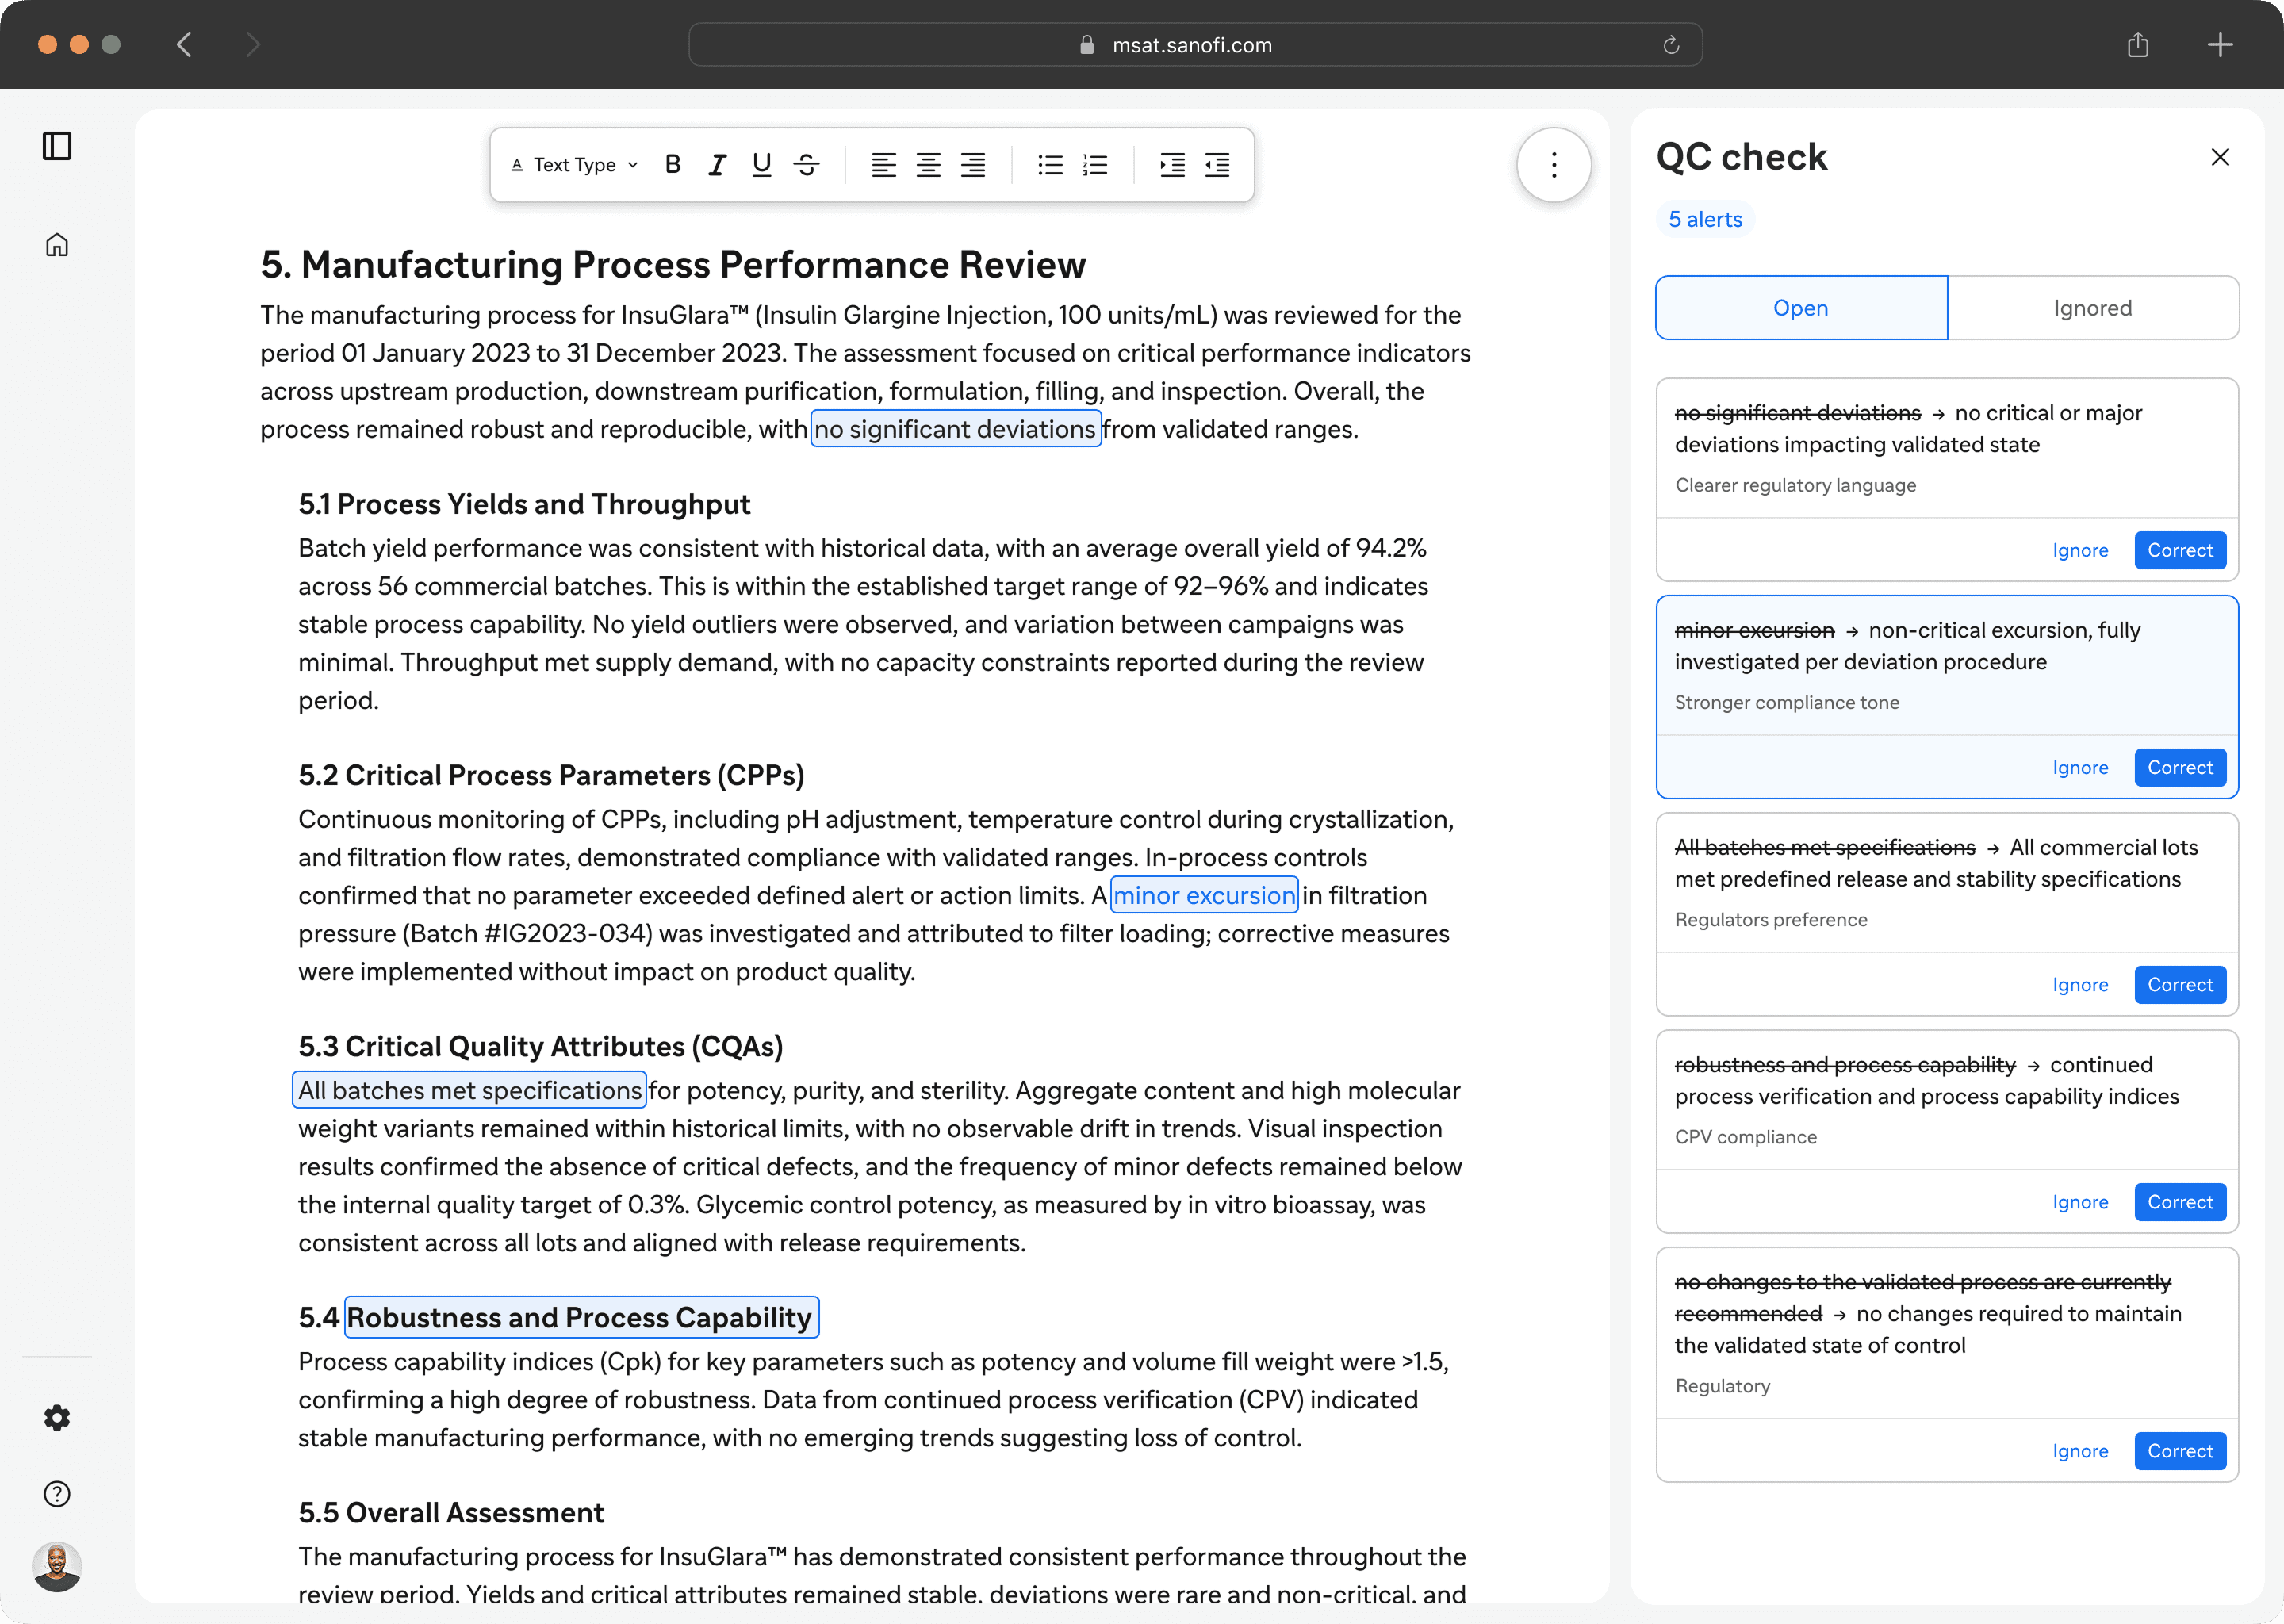The width and height of the screenshot is (2284, 1624).
Task: Click the browser address bar
Action: (x=1193, y=45)
